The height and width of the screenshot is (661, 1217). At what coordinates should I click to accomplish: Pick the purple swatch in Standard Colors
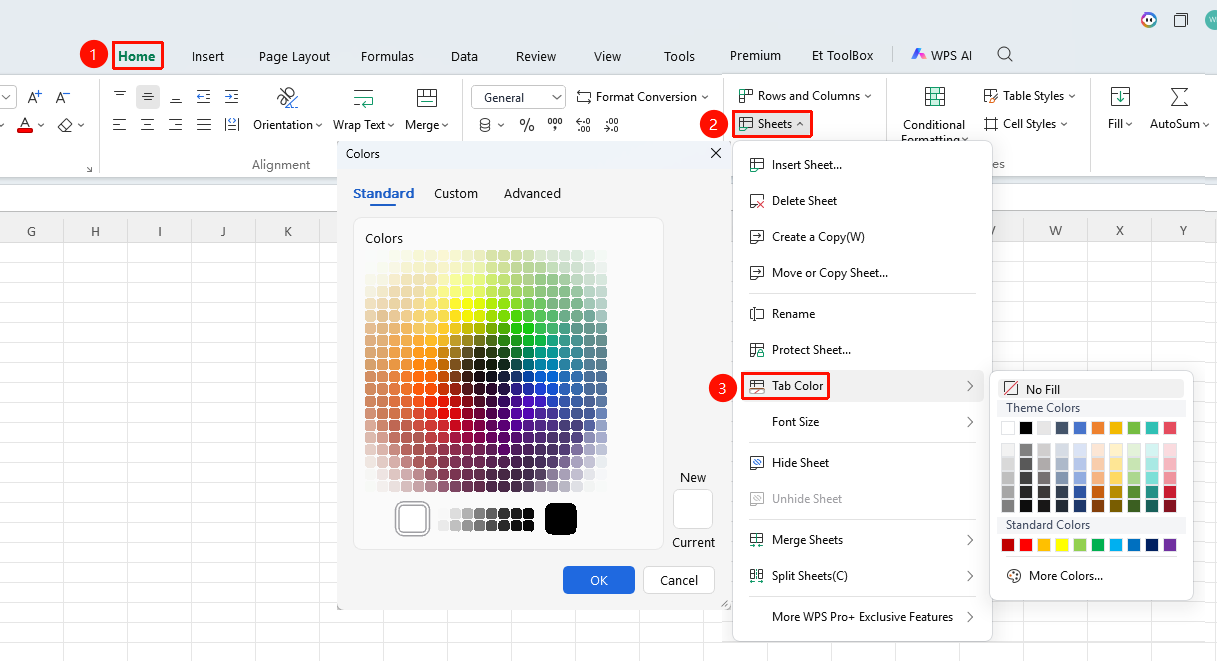[1170, 545]
